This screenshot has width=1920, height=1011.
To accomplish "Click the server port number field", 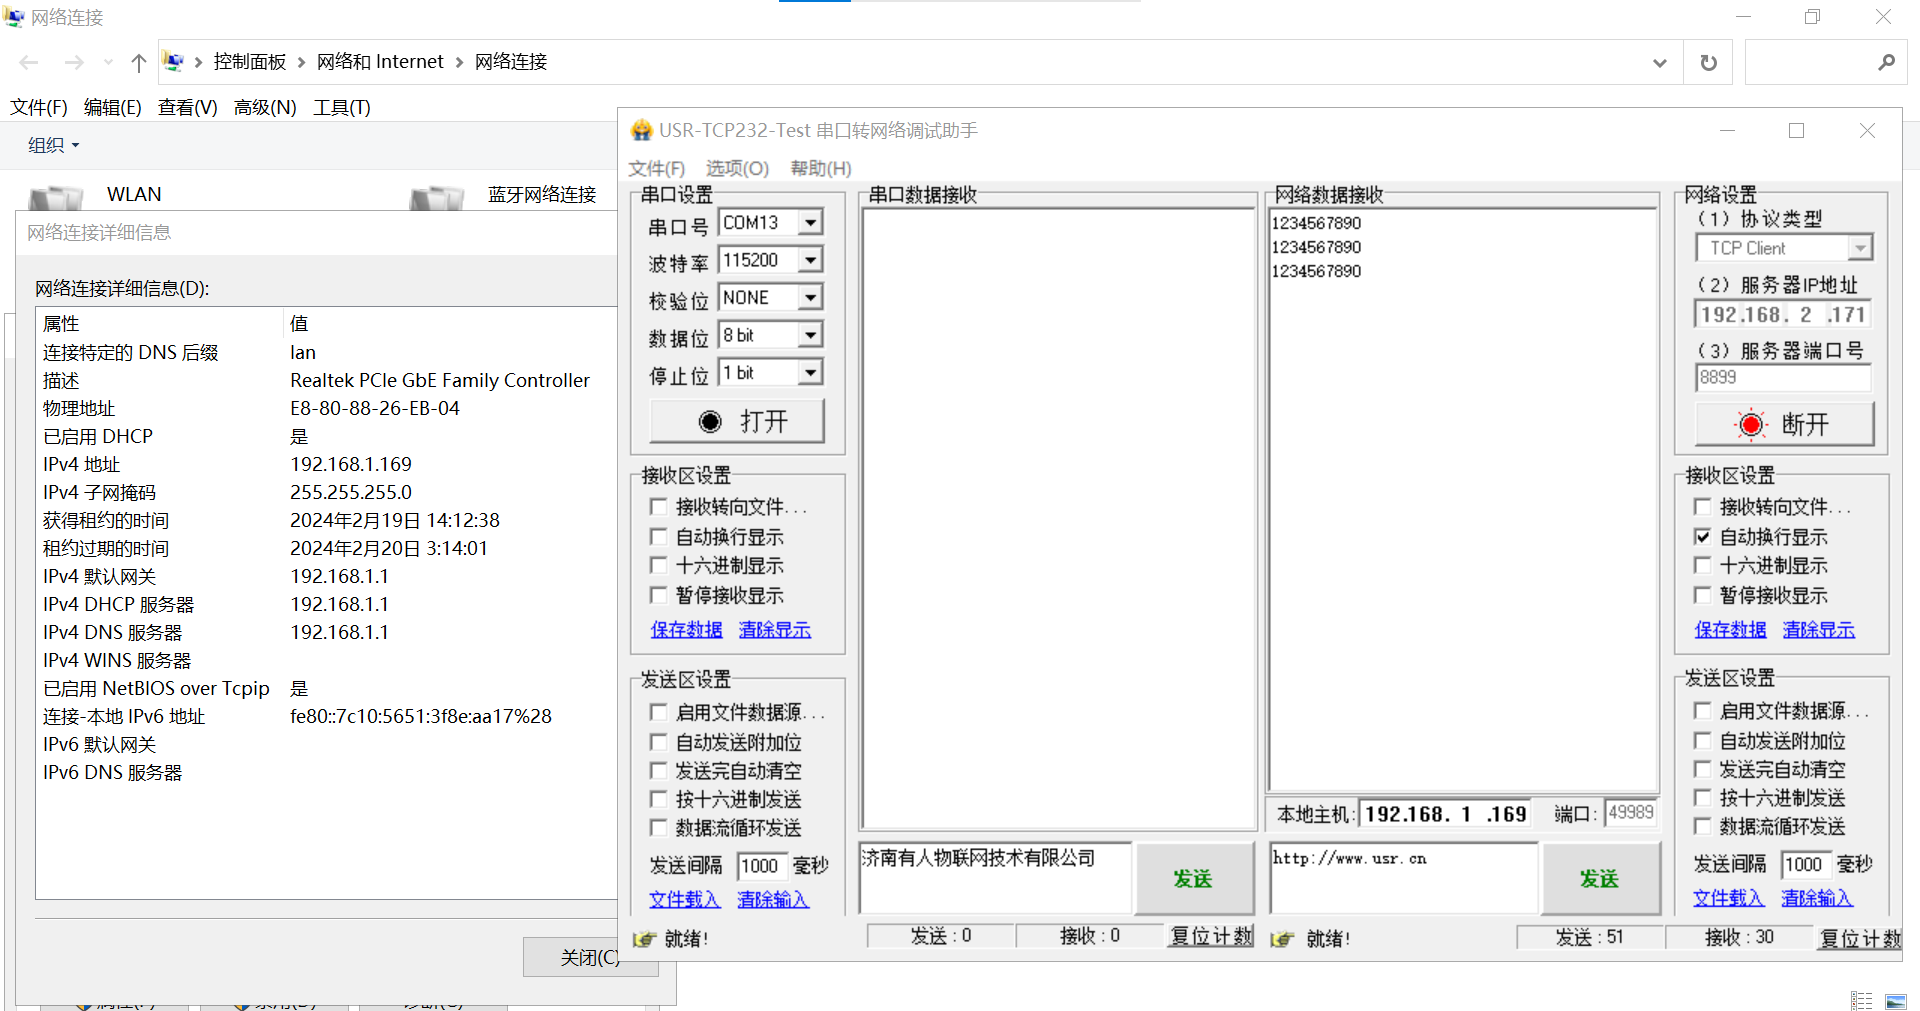I will click(1782, 378).
